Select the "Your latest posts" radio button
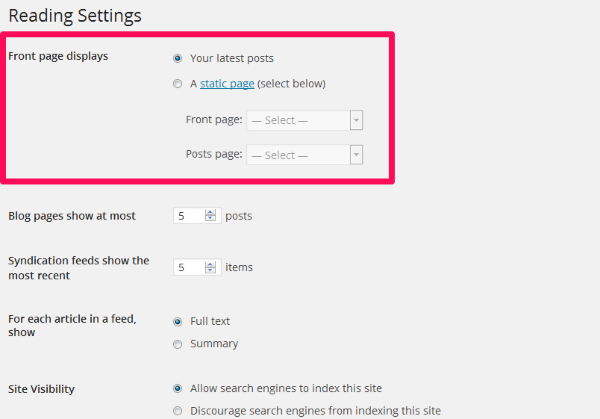600x419 pixels. tap(178, 58)
